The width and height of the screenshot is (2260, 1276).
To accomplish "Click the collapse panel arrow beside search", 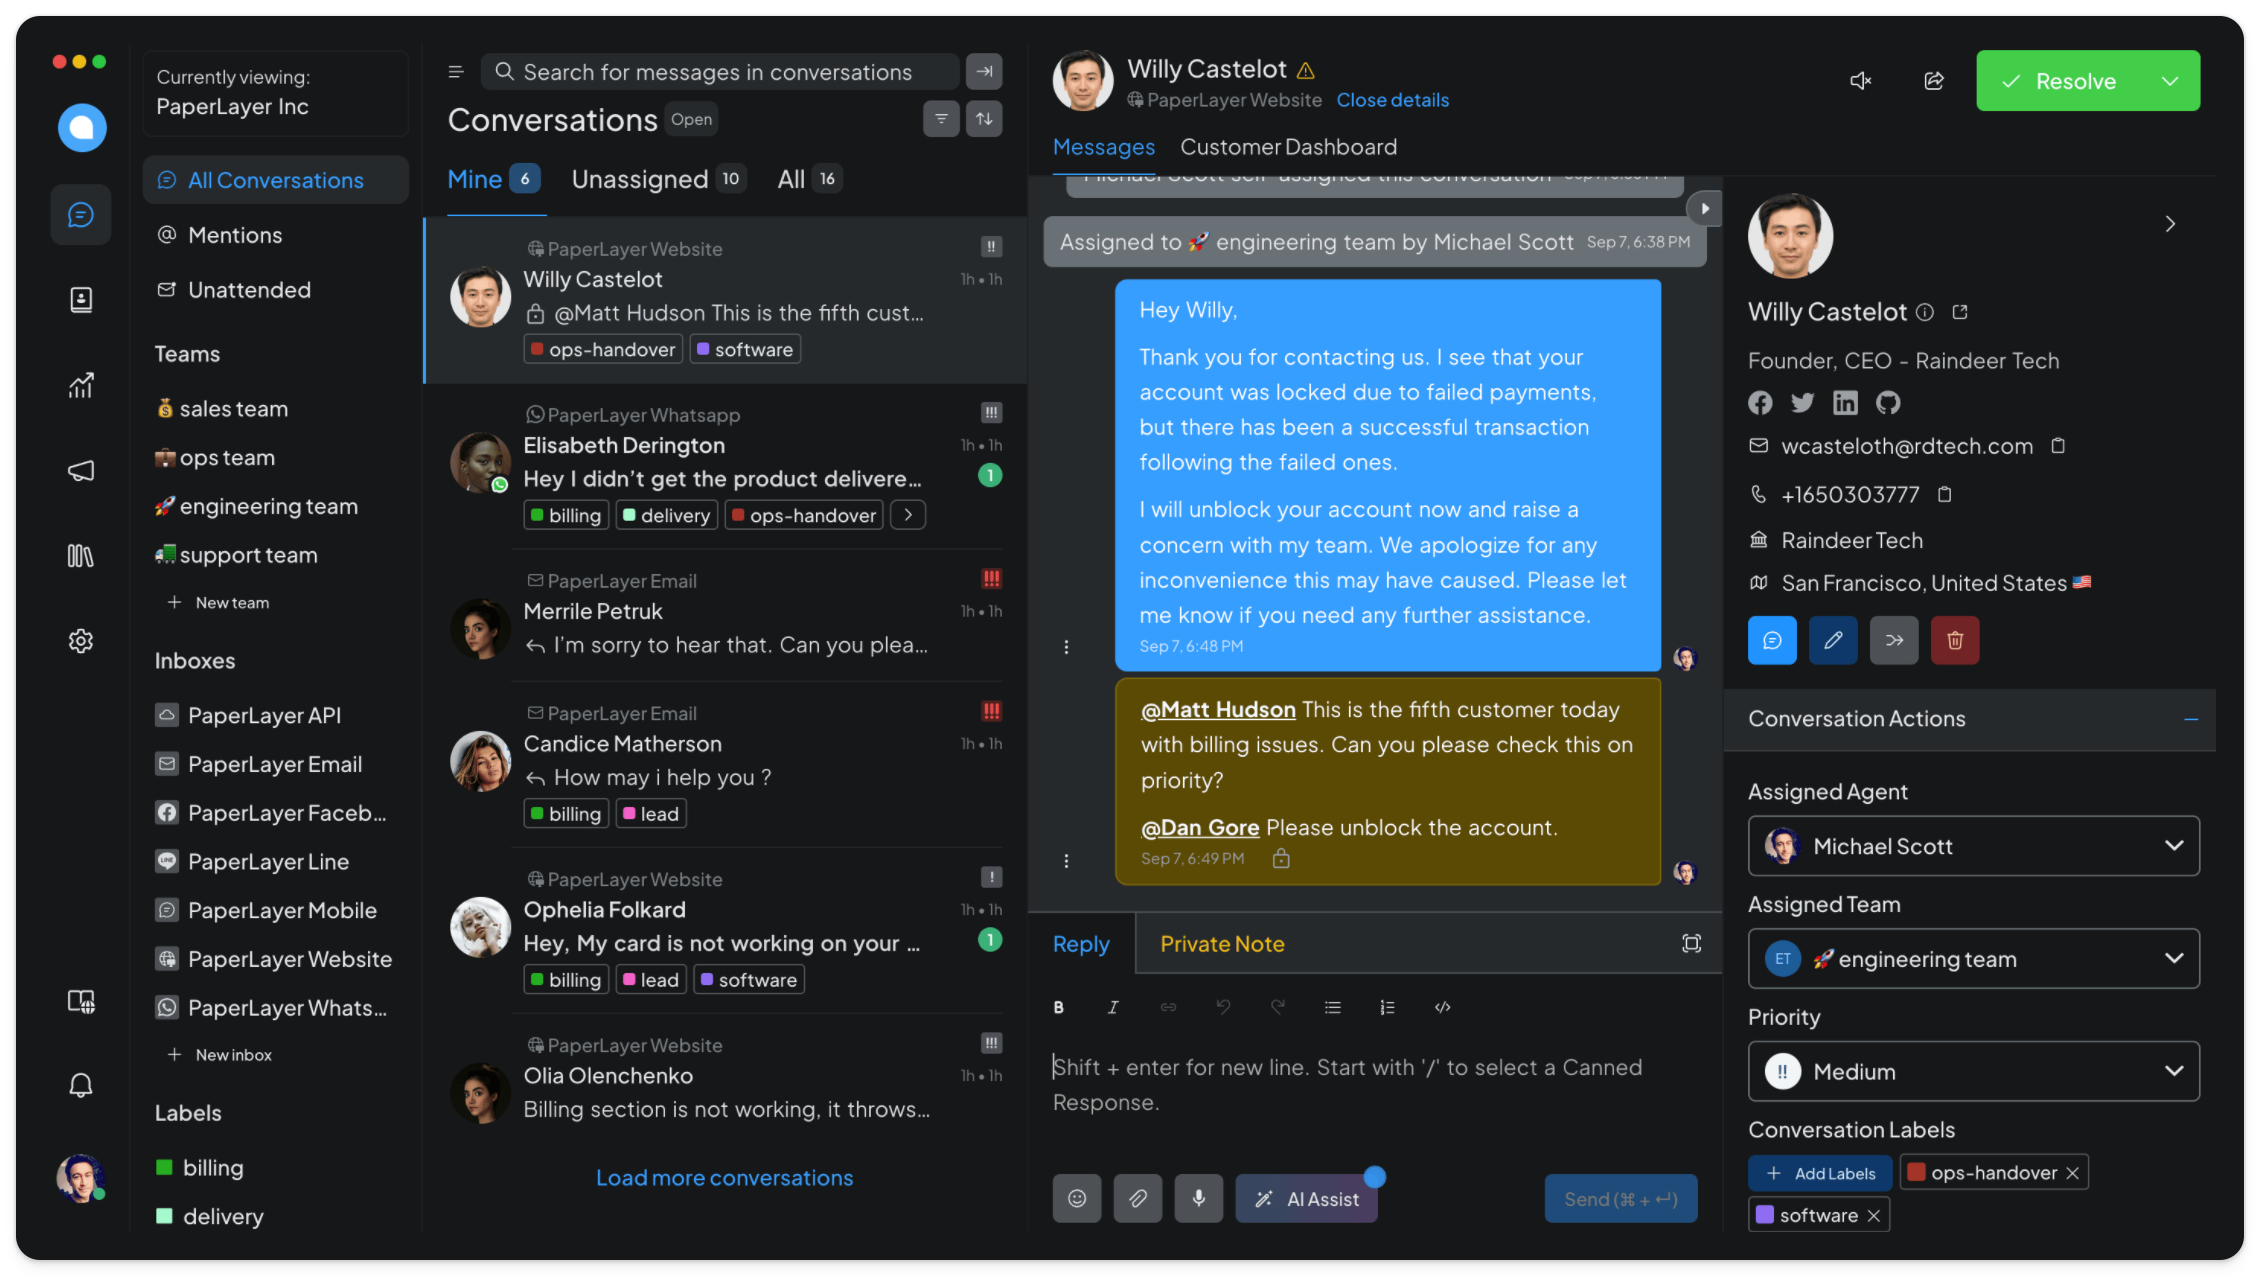I will click(x=984, y=72).
